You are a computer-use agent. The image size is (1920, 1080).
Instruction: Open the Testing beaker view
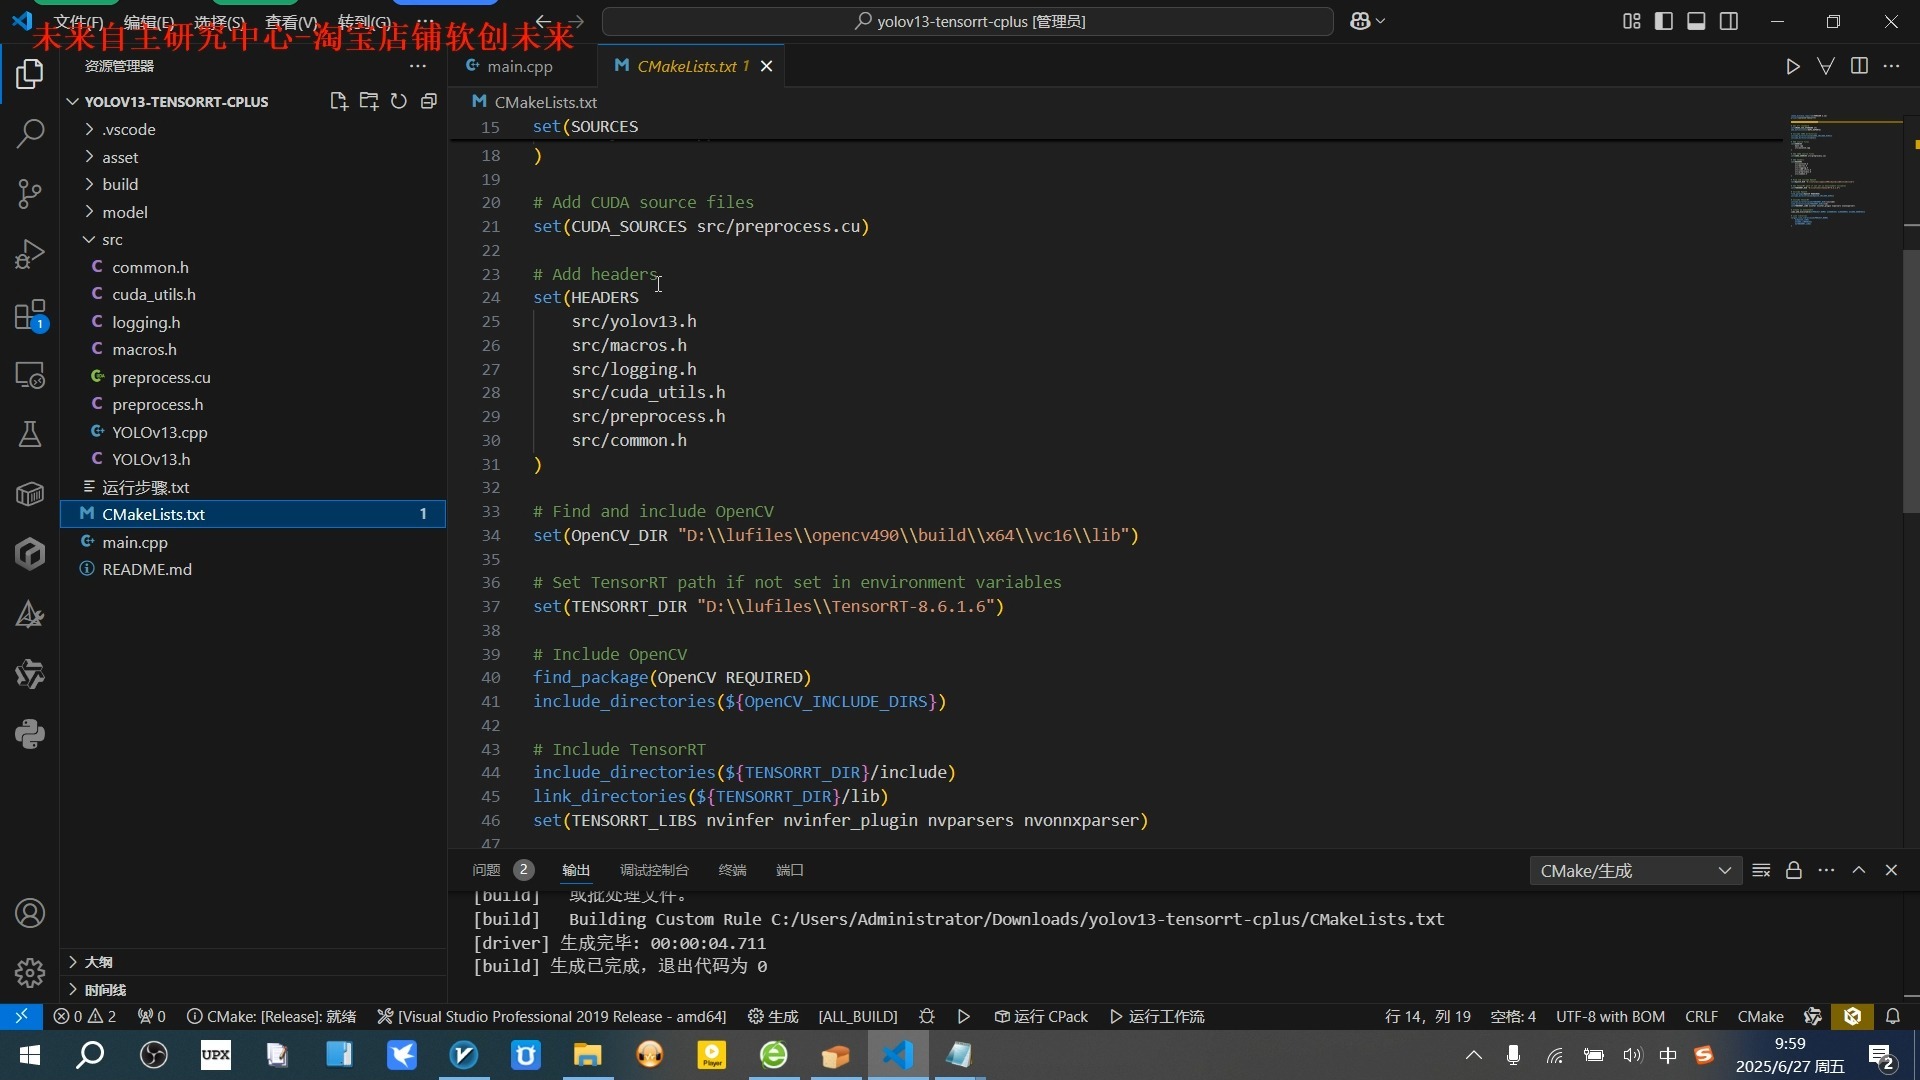(x=29, y=434)
